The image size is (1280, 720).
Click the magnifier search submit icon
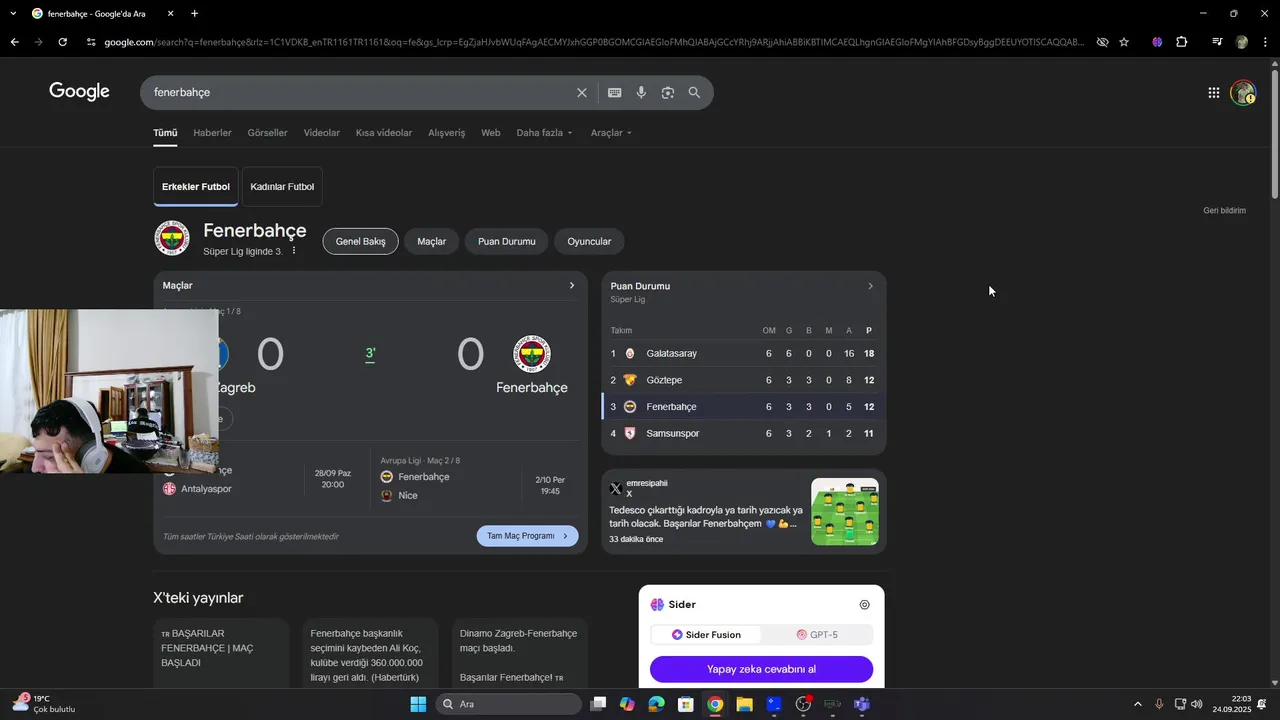(x=694, y=92)
